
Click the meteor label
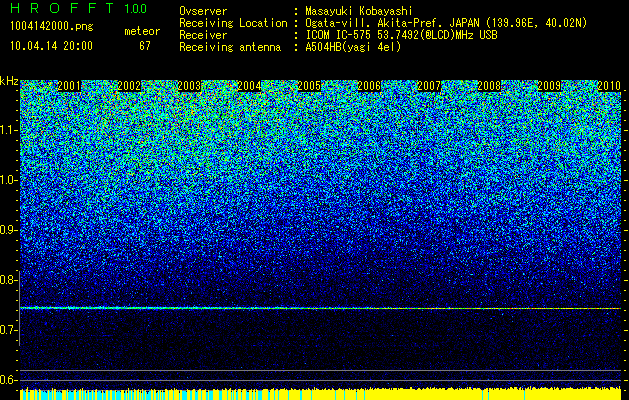click(x=142, y=31)
